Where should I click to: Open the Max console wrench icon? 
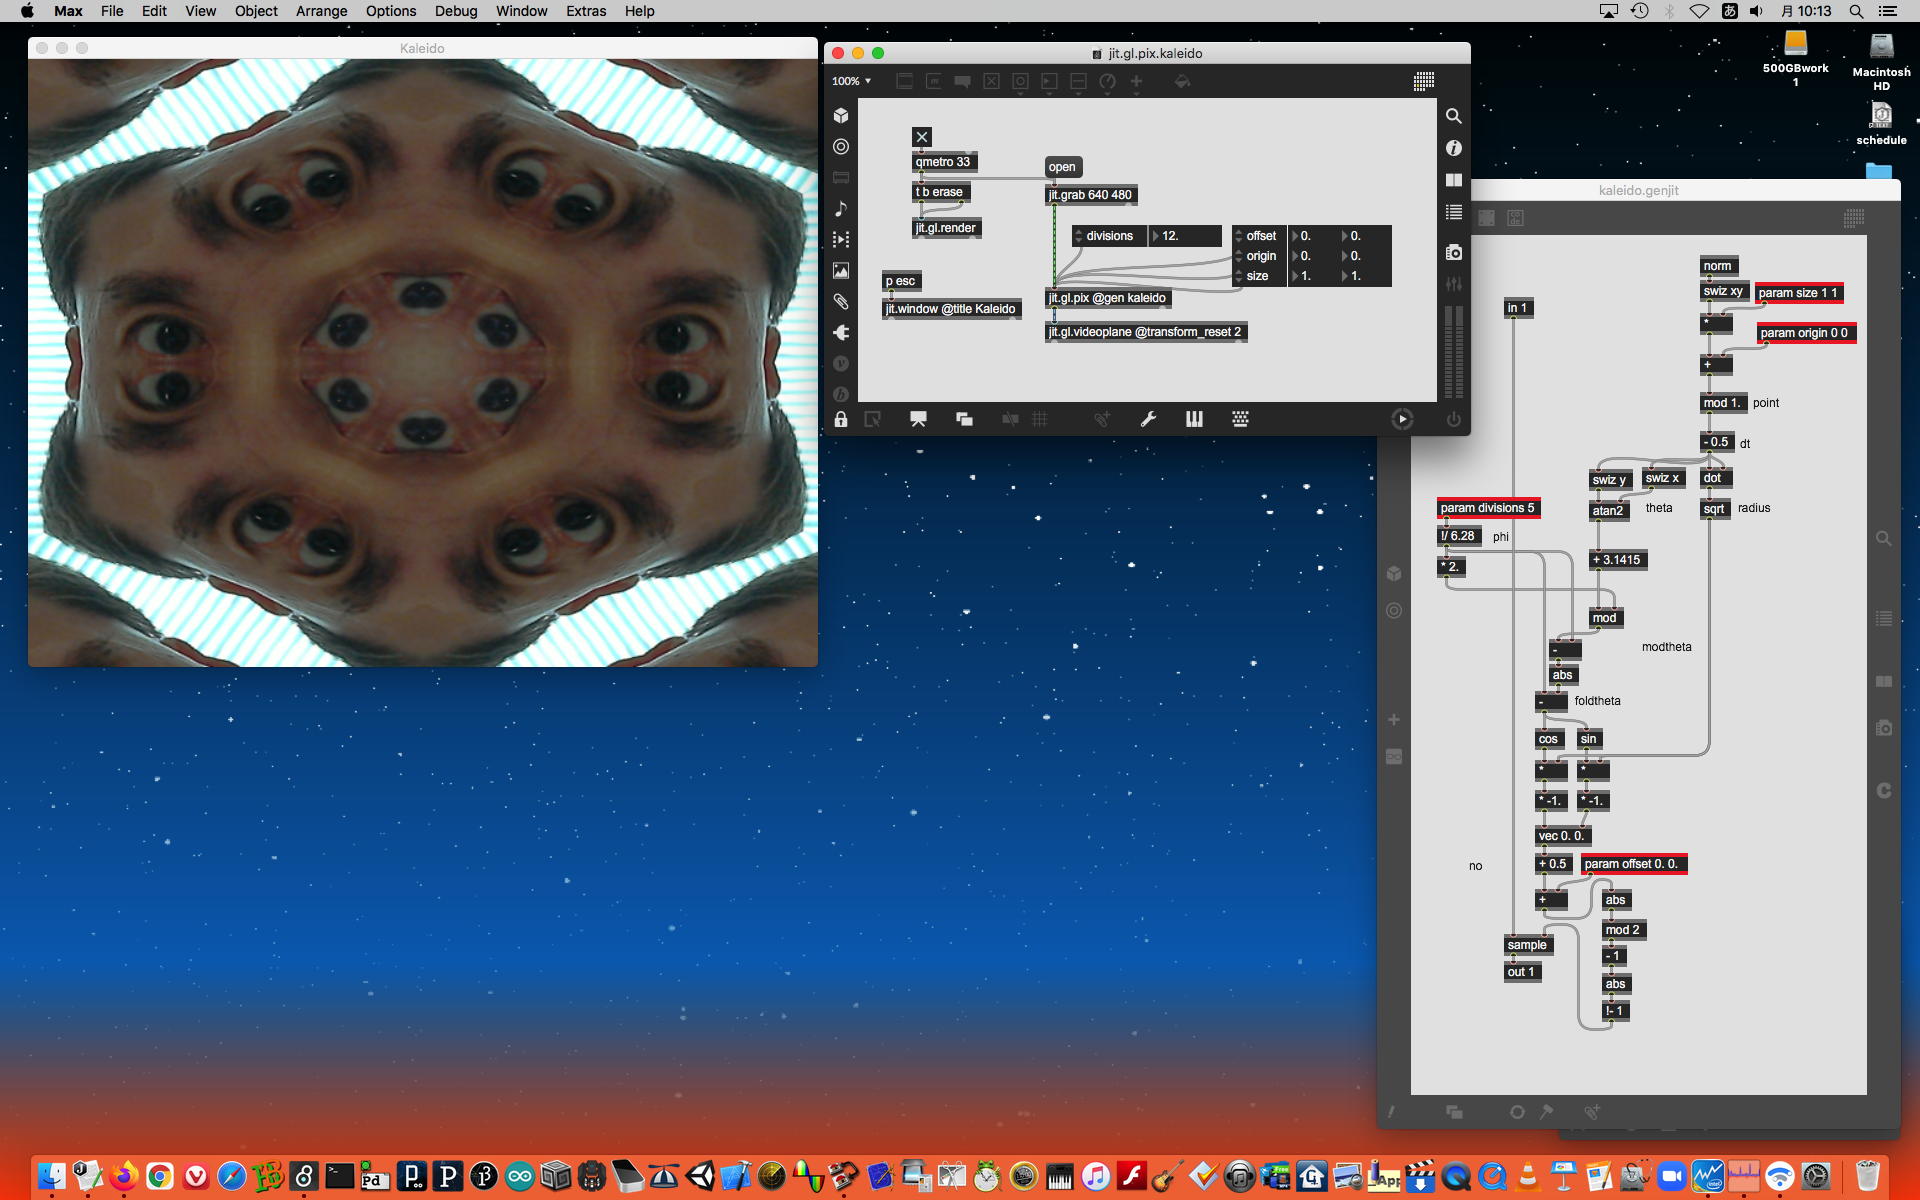coord(1148,419)
